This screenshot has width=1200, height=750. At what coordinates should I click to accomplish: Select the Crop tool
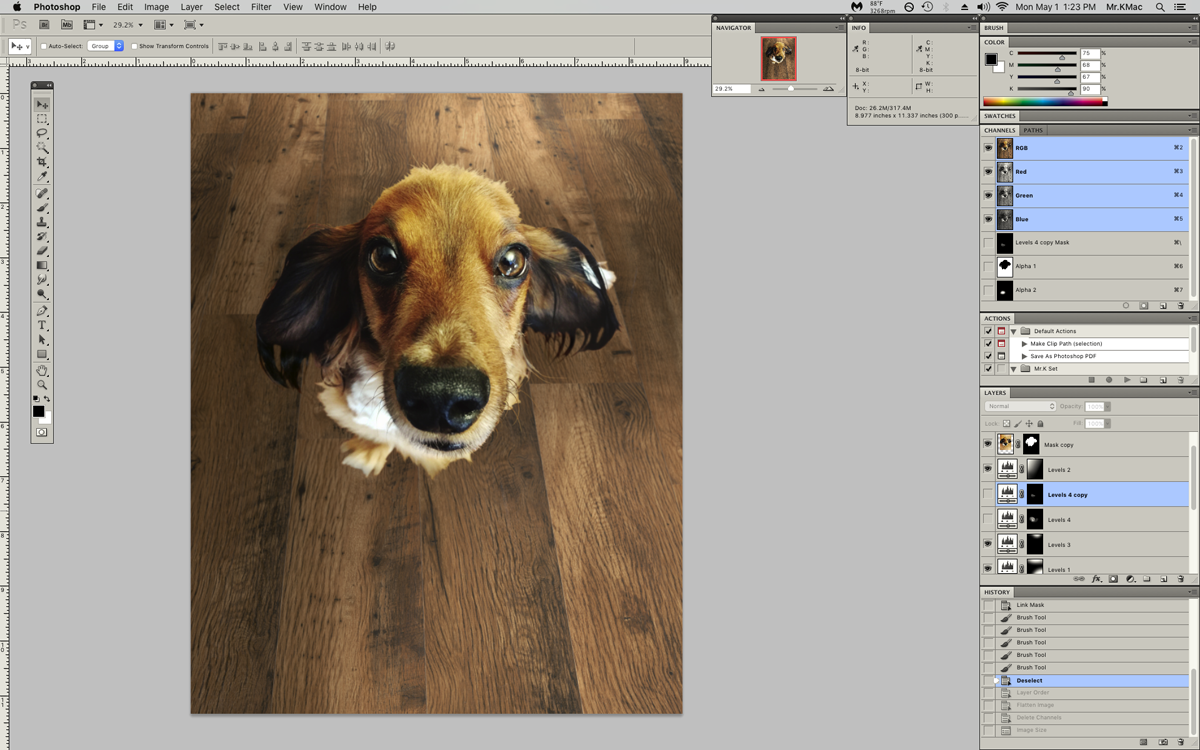pyautogui.click(x=42, y=162)
